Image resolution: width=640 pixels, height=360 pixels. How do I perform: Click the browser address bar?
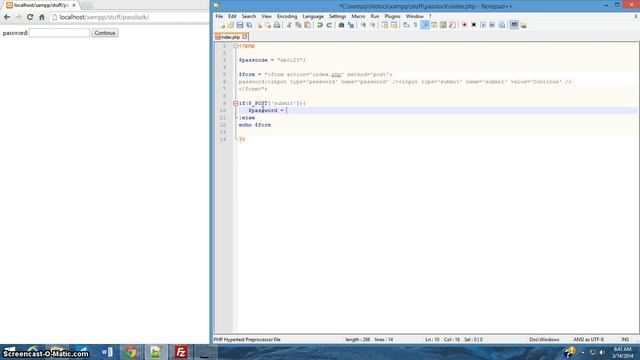tap(130, 17)
